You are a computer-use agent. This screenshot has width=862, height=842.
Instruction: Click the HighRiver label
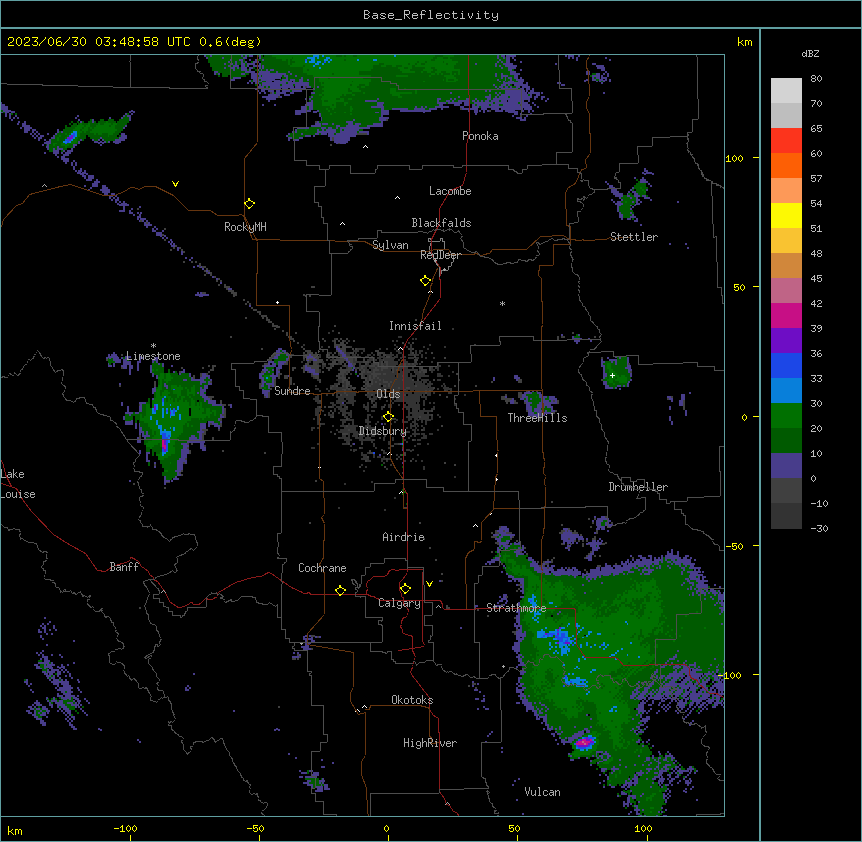click(x=430, y=743)
